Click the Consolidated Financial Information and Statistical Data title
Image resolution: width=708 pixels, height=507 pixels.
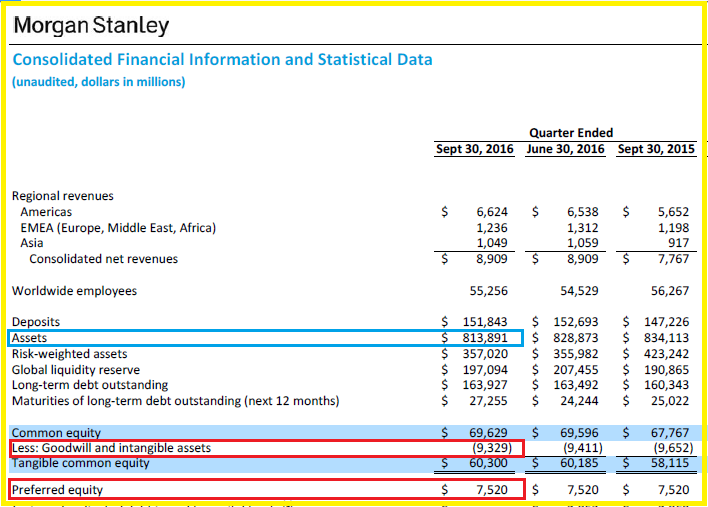pyautogui.click(x=222, y=60)
